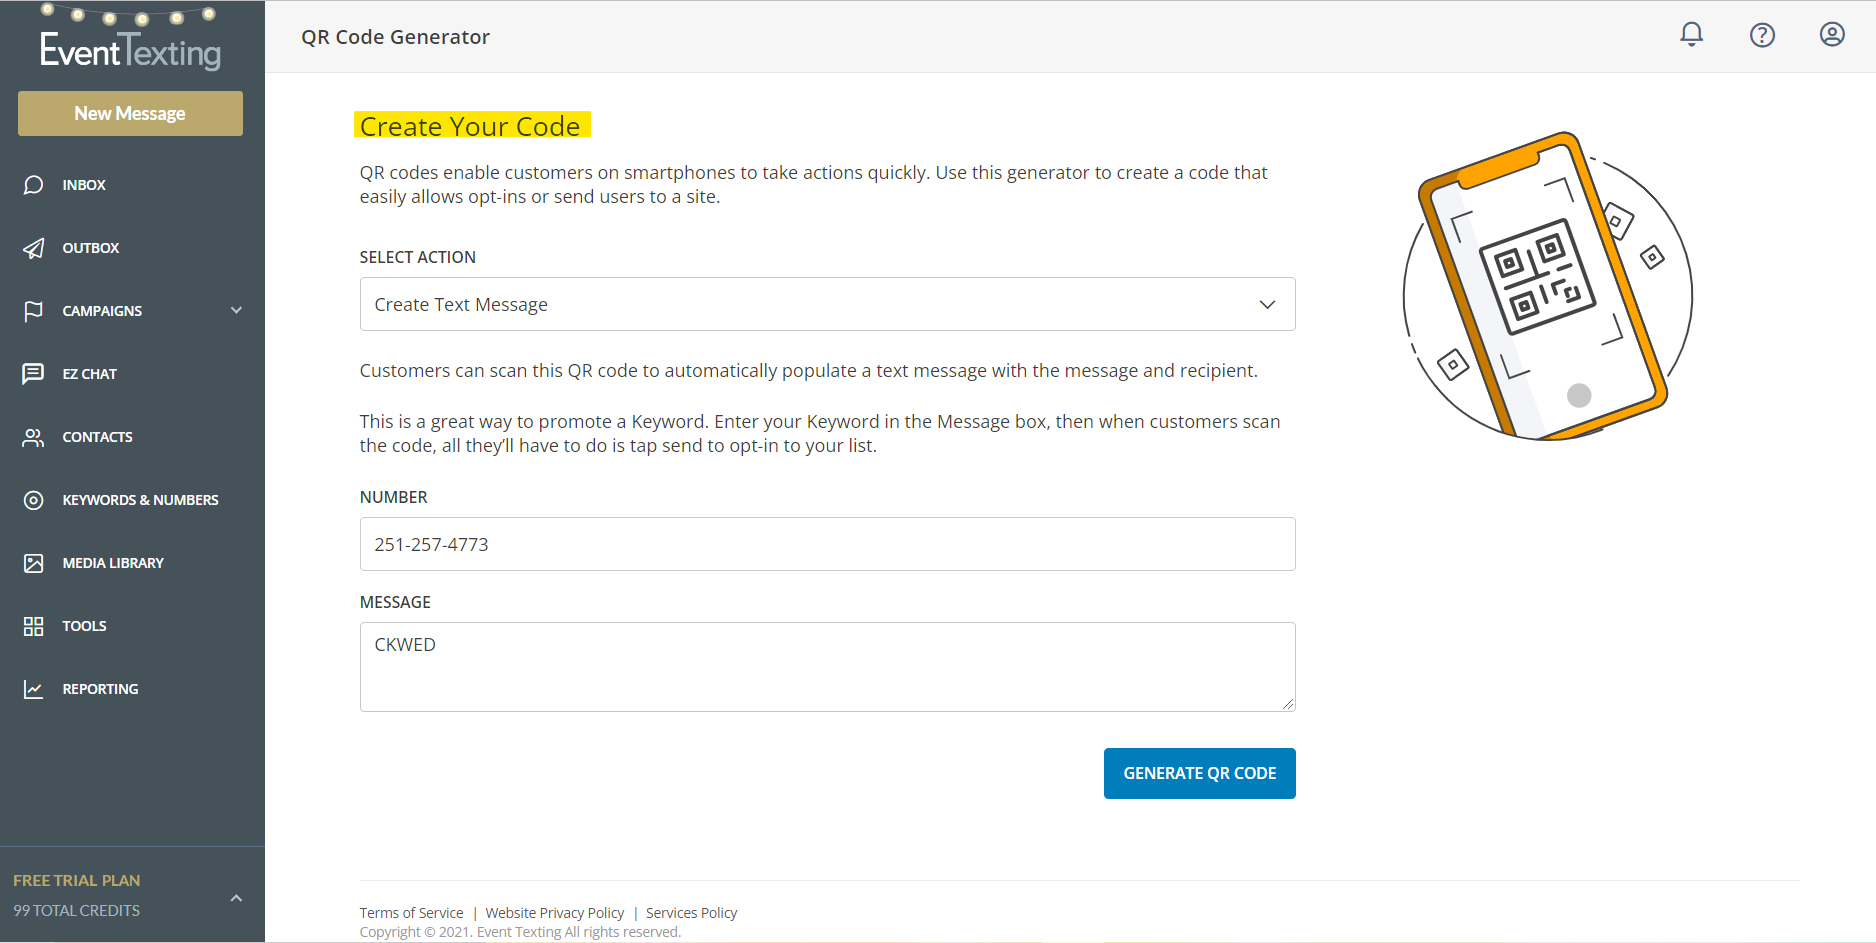Image resolution: width=1876 pixels, height=943 pixels.
Task: Click the Campaigns flag icon
Action: click(x=34, y=311)
